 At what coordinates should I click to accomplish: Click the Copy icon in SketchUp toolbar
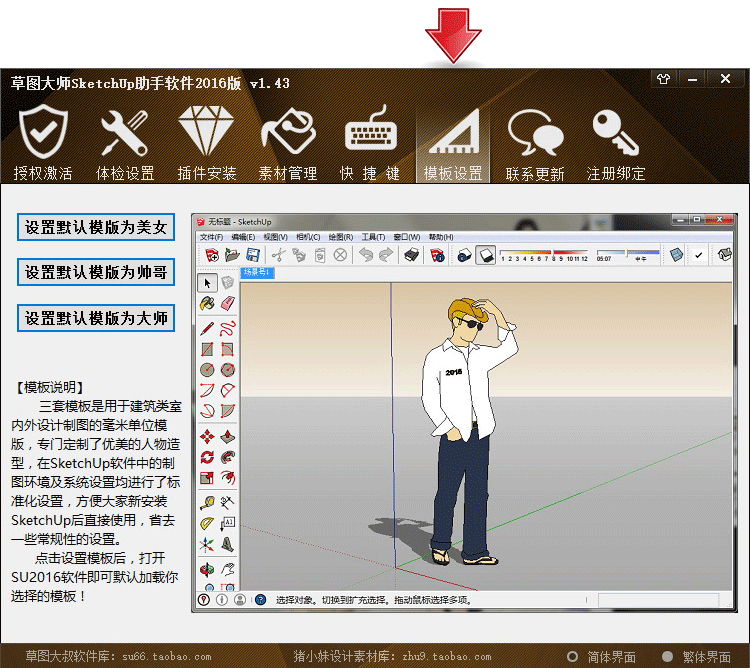point(299,255)
